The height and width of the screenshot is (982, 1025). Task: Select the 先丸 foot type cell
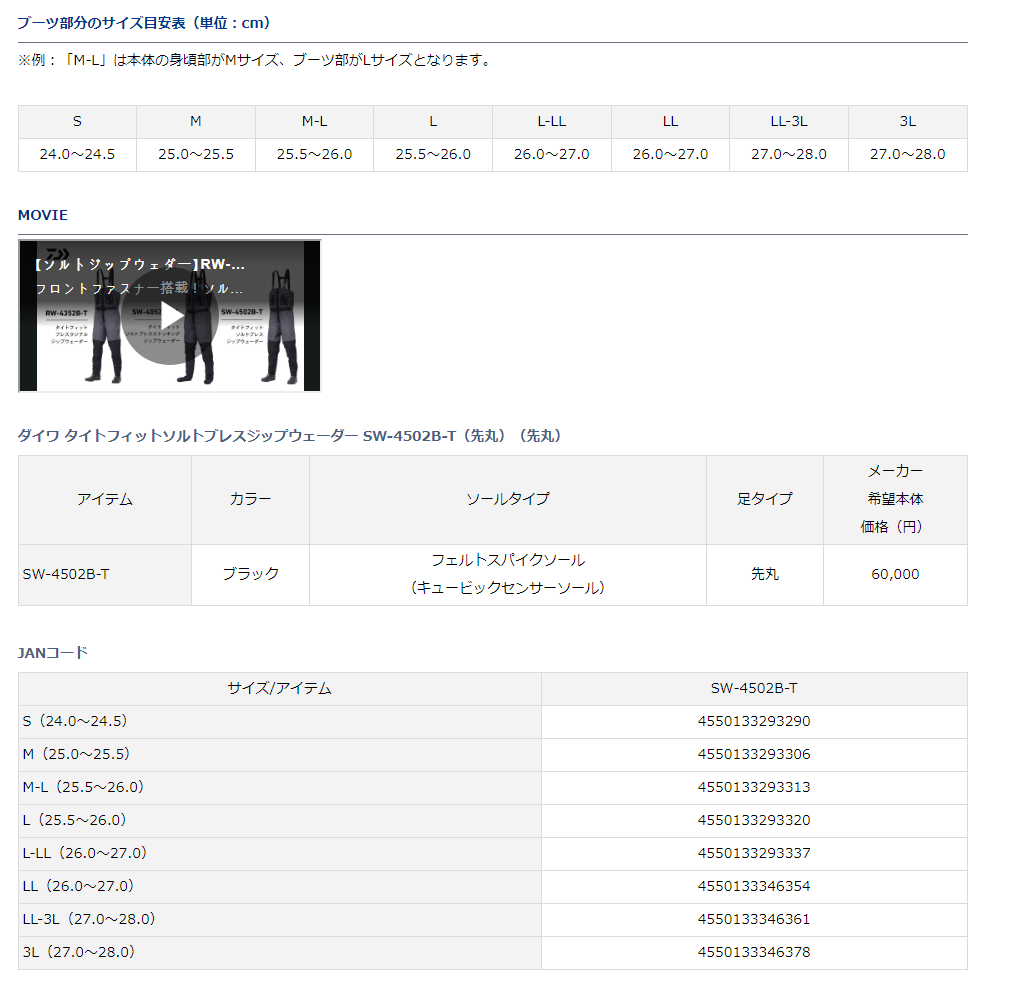coord(765,575)
